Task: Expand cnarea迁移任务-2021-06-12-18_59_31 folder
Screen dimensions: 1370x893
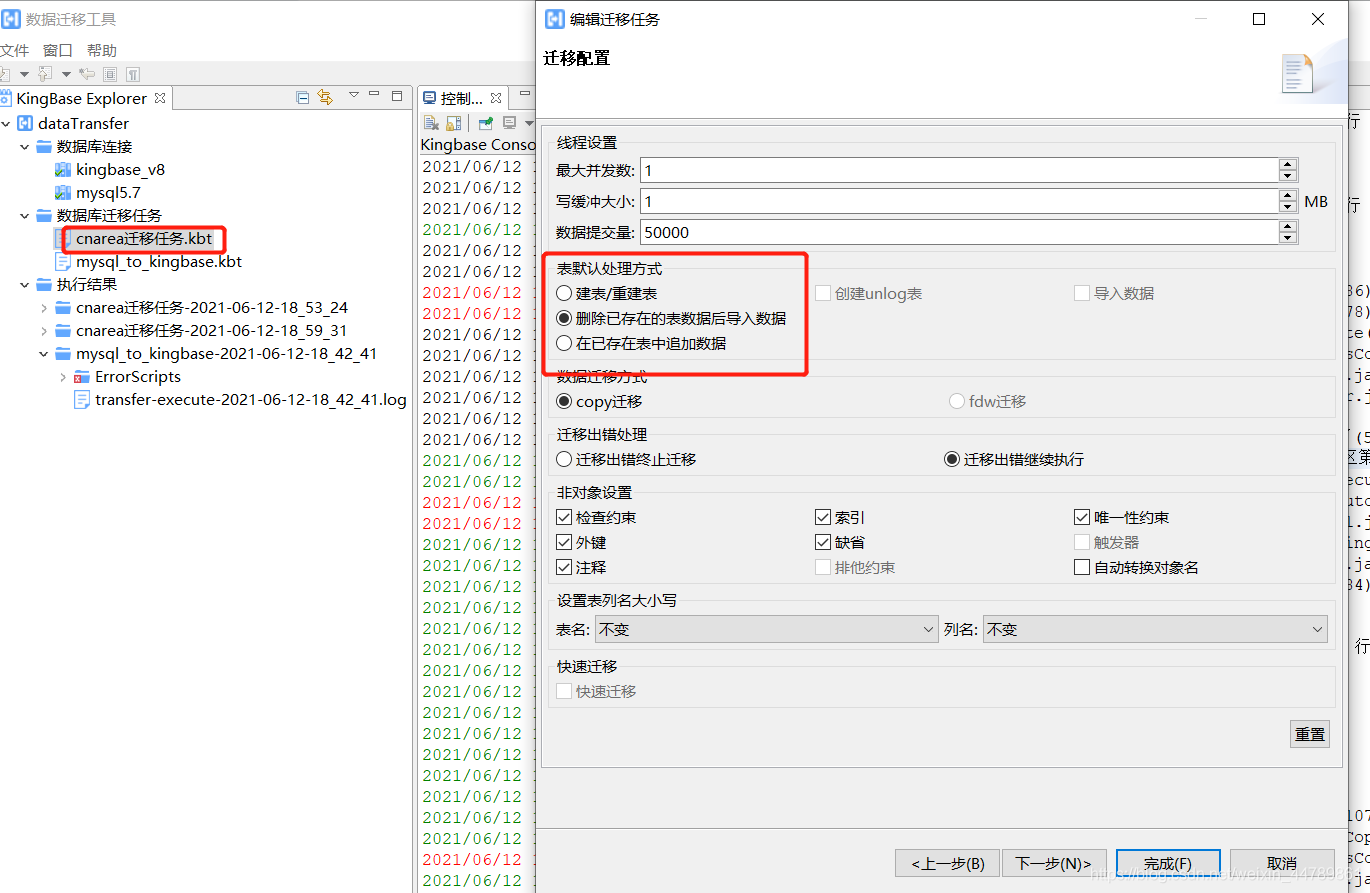Action: (45, 330)
